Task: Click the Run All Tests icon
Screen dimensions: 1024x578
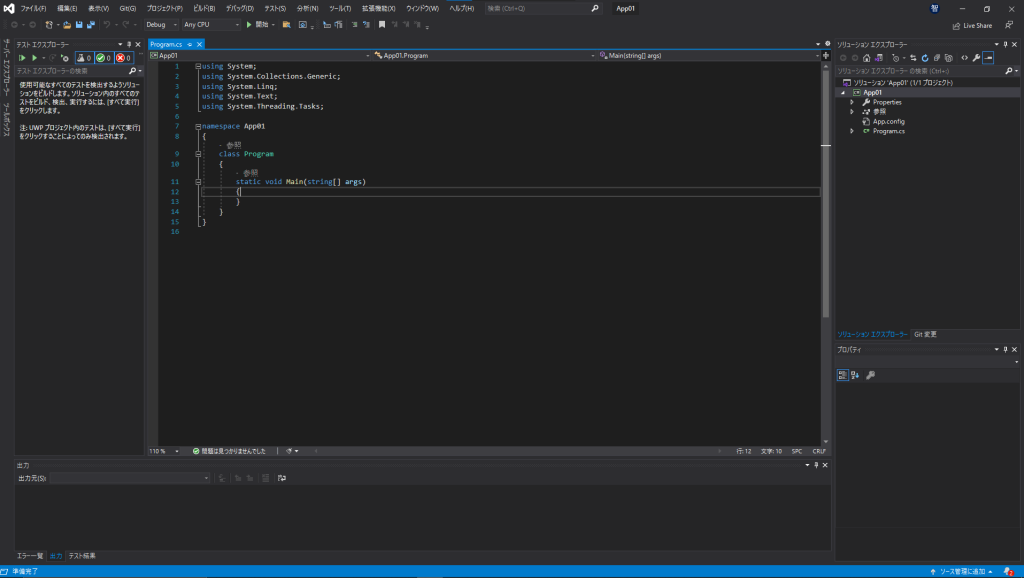Action: tap(21, 58)
